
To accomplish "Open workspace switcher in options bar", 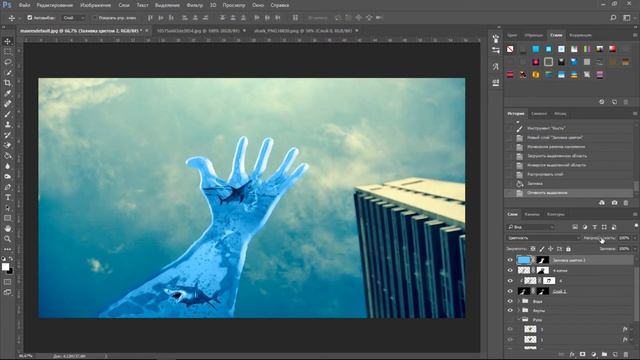I will coord(627,18).
